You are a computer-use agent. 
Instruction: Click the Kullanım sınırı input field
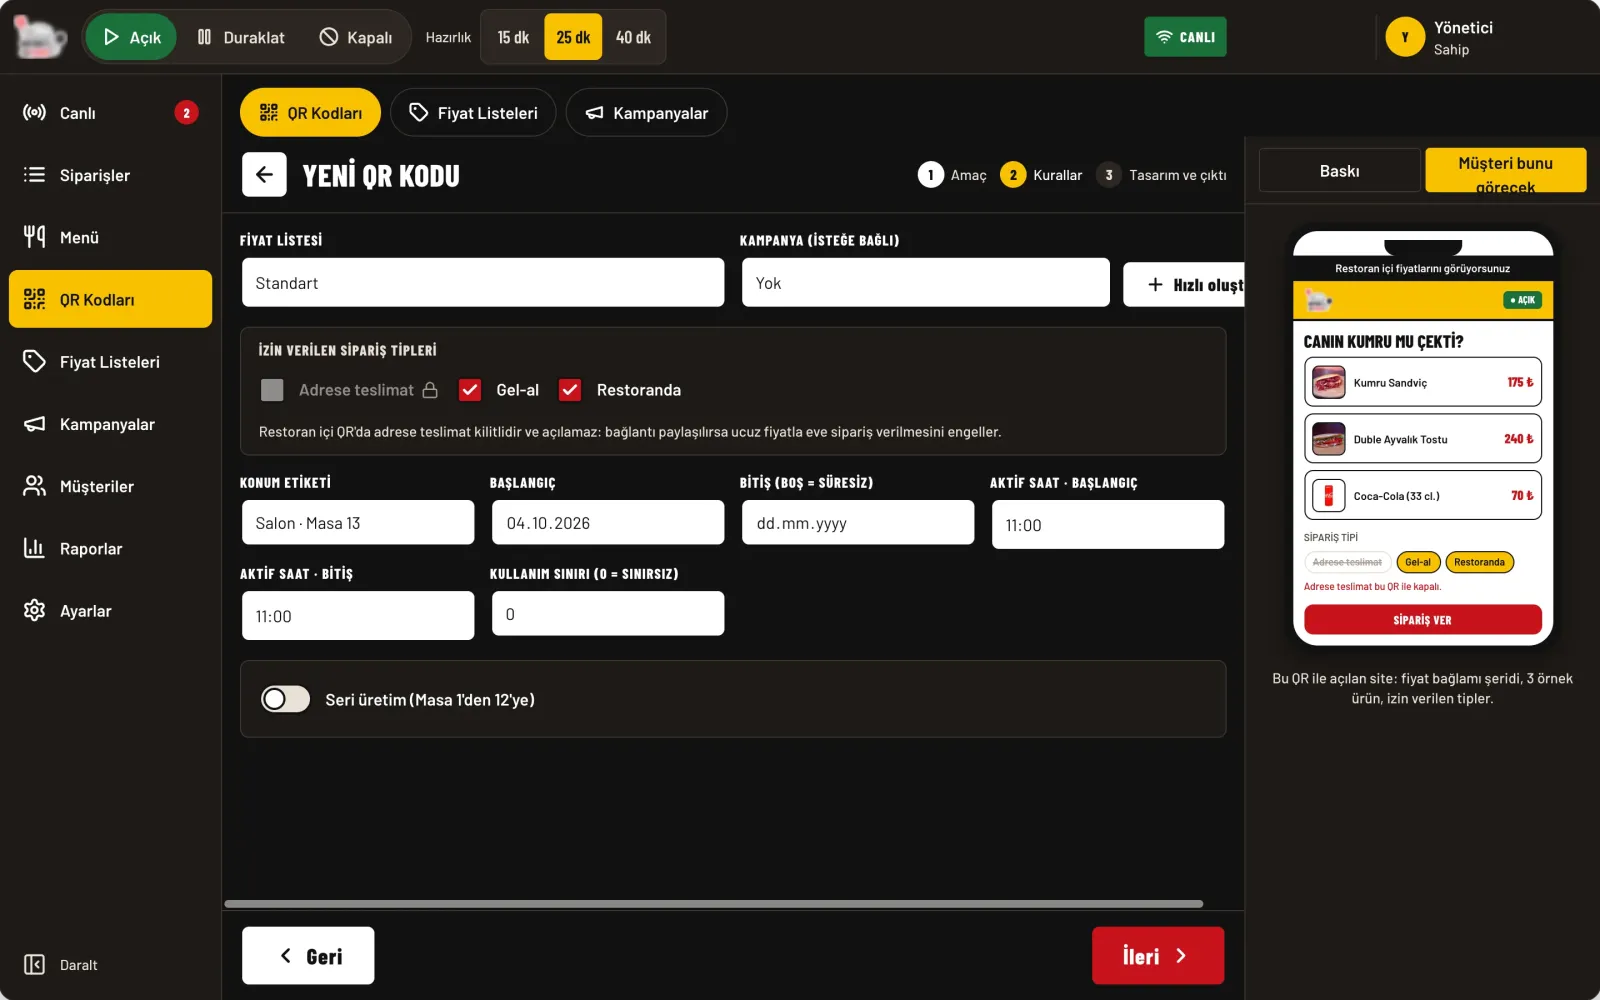click(608, 614)
